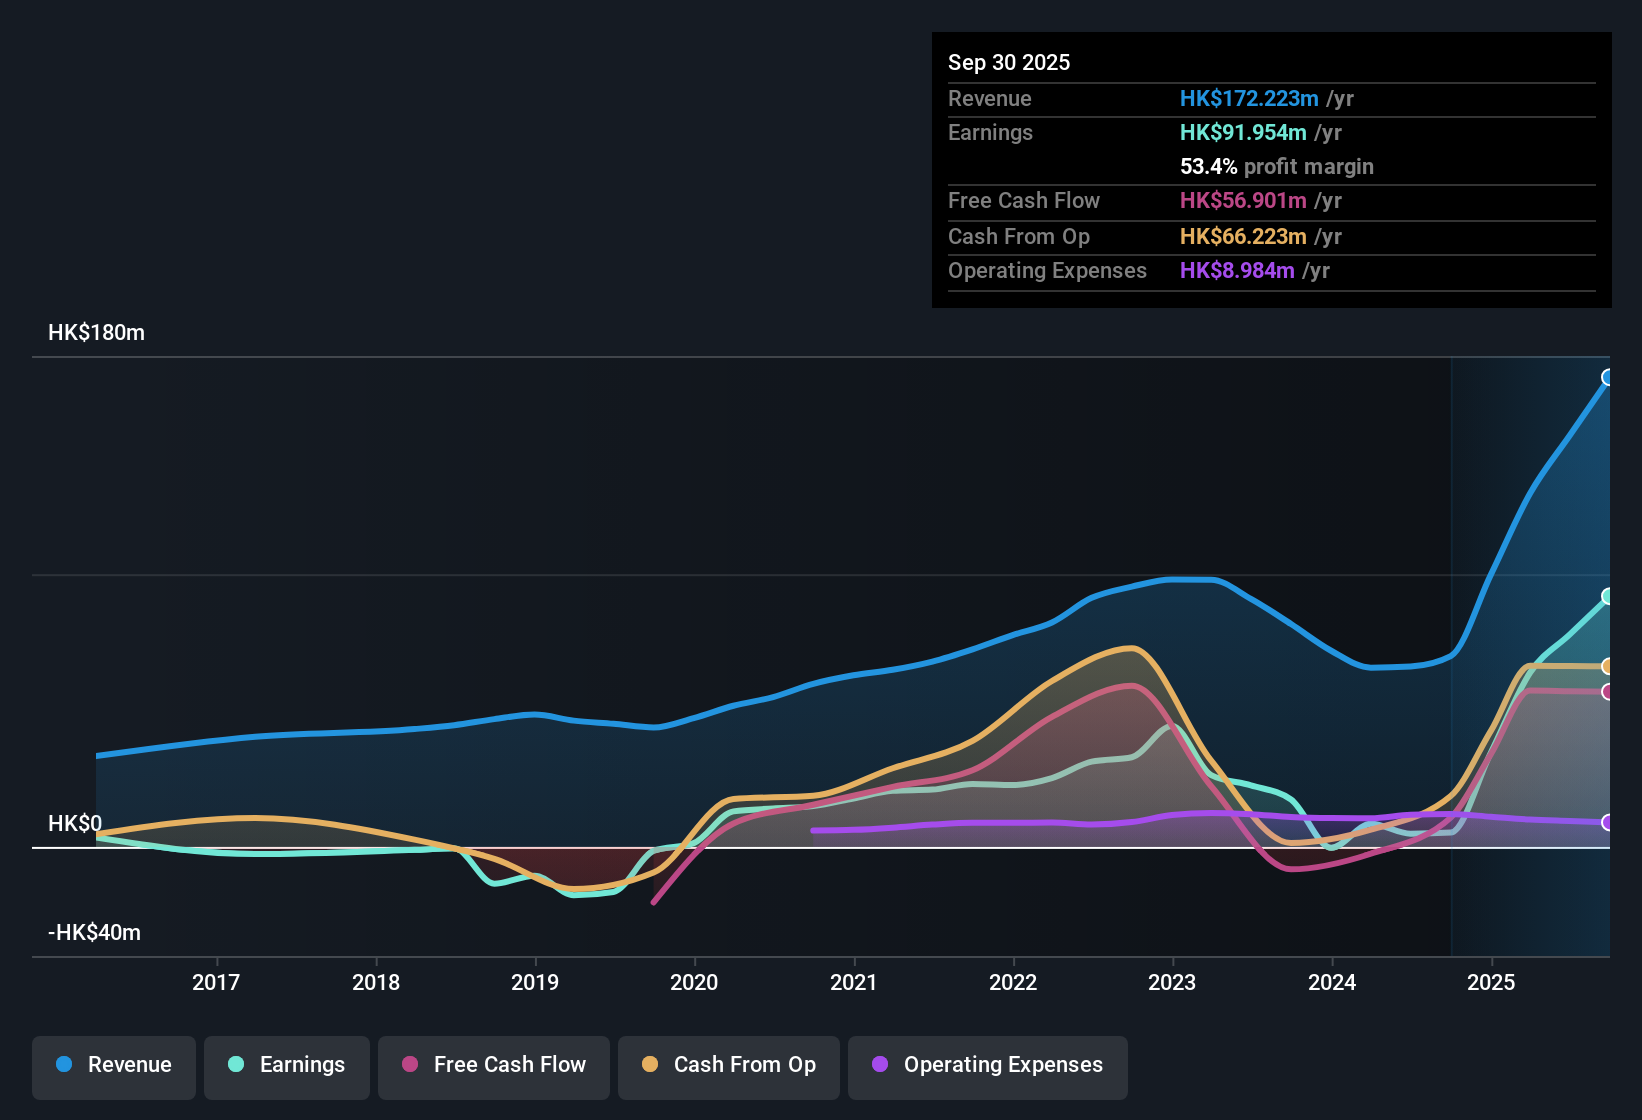Viewport: 1642px width, 1120px height.
Task: Select the 2023 year label on the axis
Action: pos(1172,983)
